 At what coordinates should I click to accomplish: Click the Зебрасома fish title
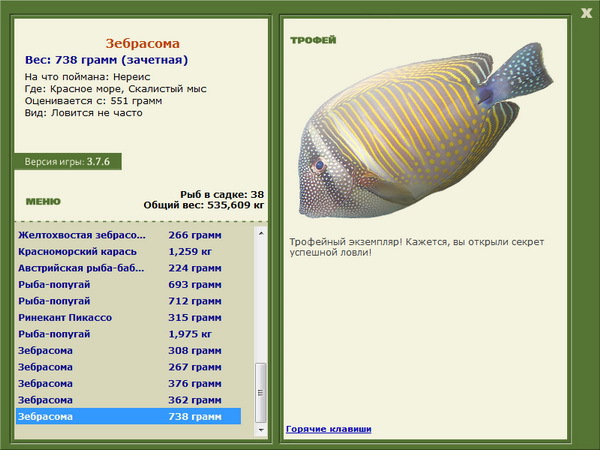click(143, 43)
